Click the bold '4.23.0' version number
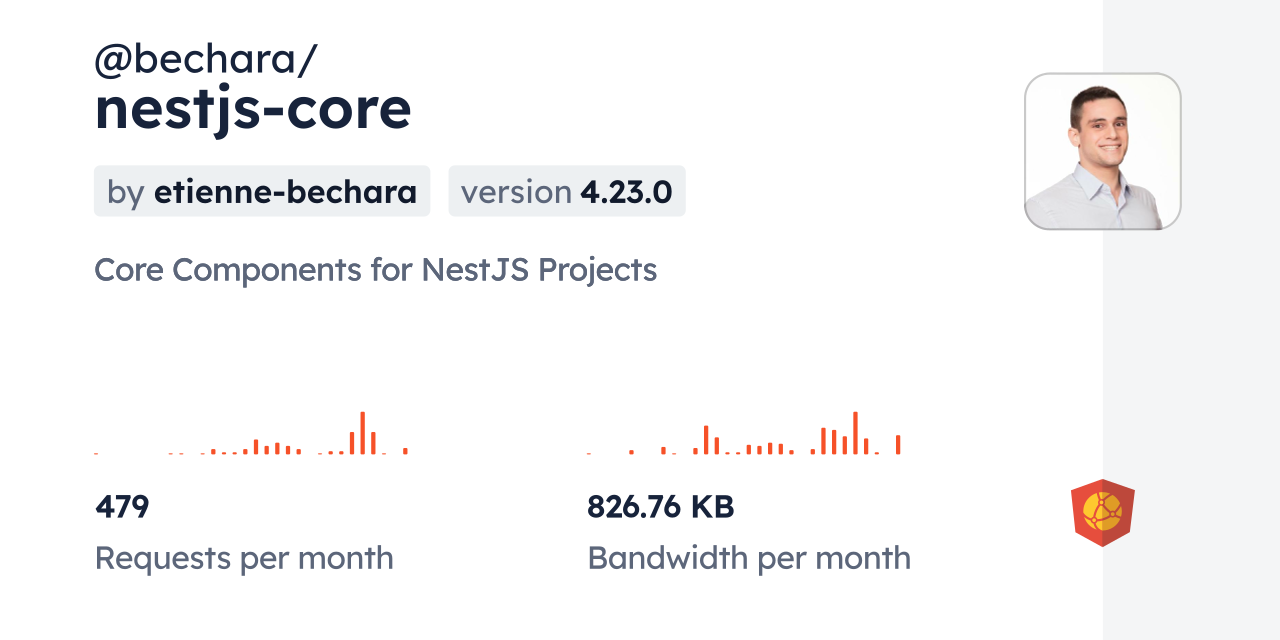Viewport: 1280px width, 640px height. point(626,191)
